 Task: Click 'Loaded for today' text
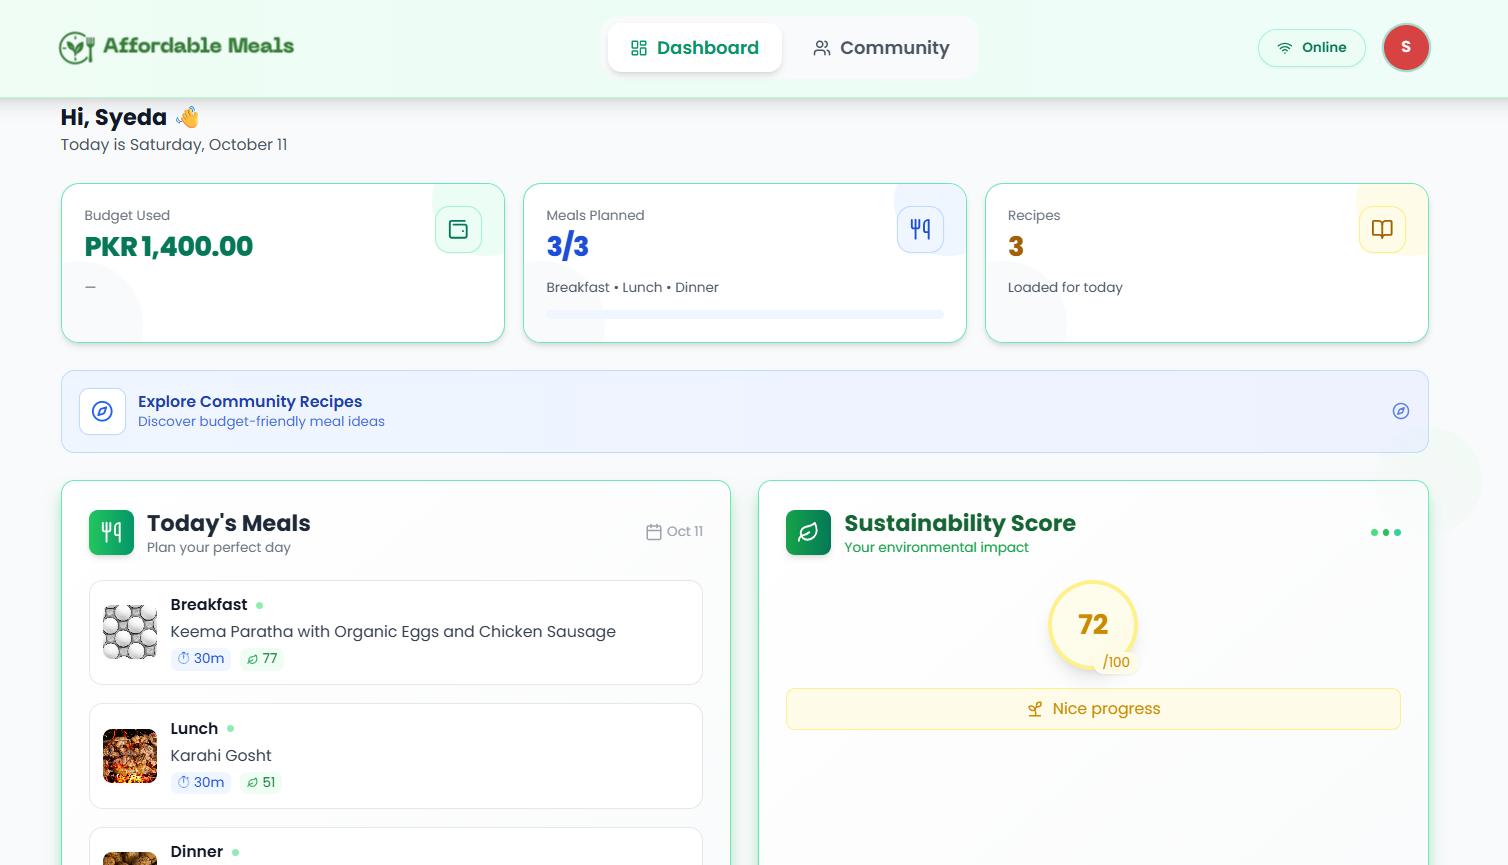pyautogui.click(x=1065, y=288)
